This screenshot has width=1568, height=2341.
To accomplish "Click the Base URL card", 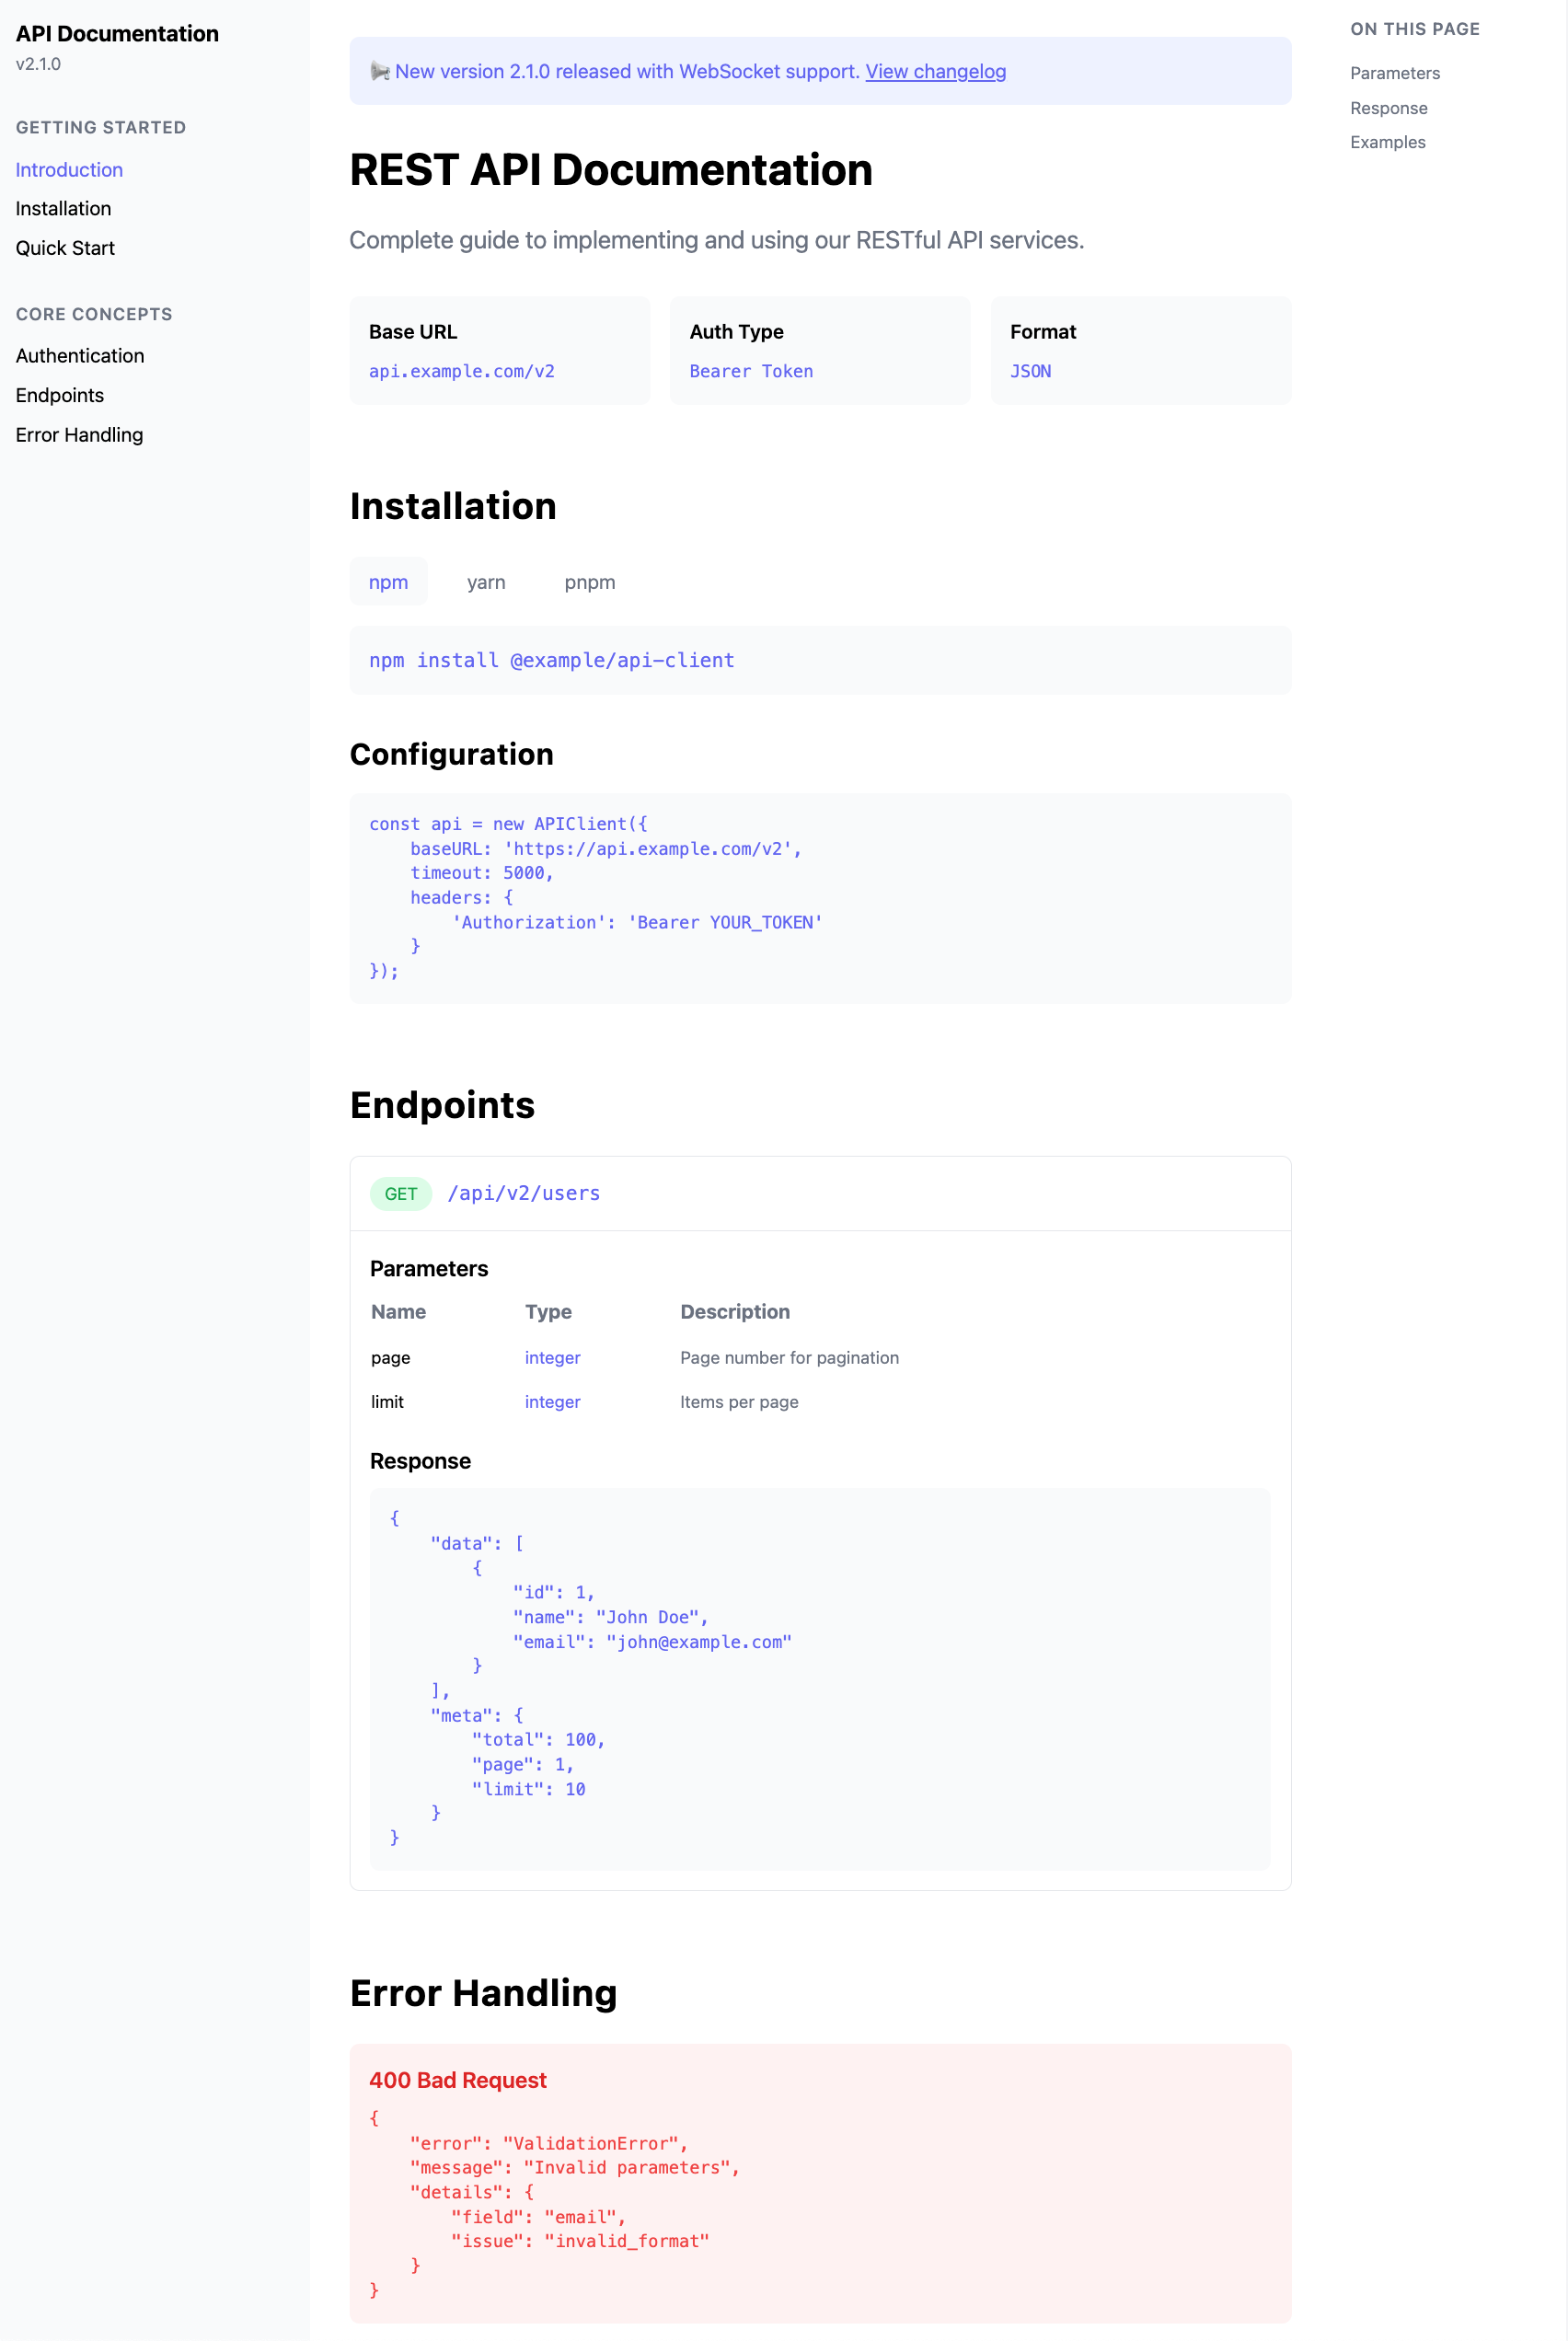I will pos(500,350).
